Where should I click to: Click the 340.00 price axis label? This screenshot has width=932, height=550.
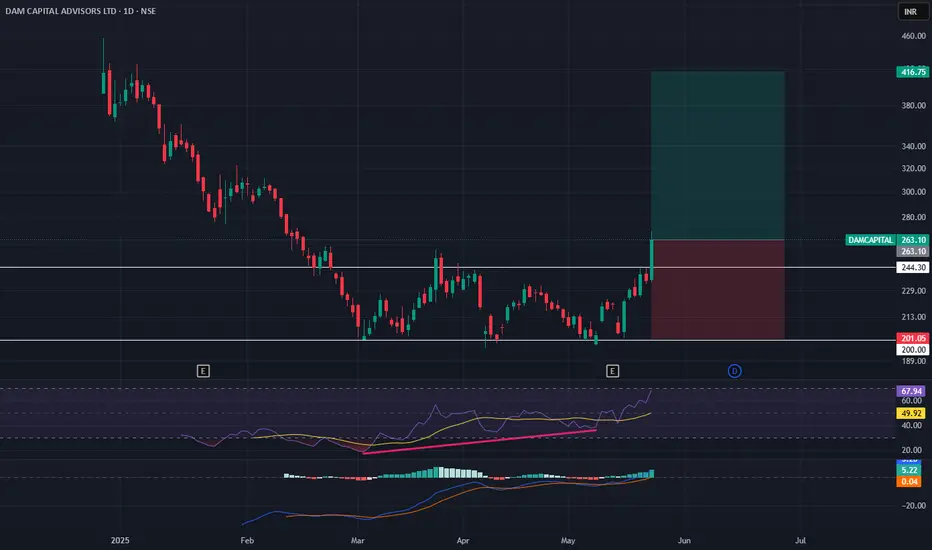coord(914,146)
